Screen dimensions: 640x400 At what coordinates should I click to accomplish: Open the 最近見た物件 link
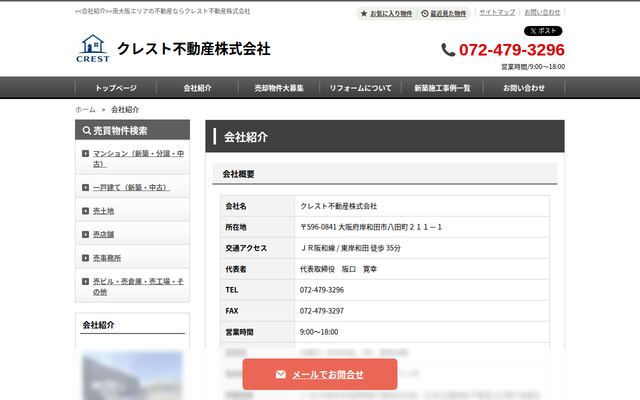click(448, 13)
